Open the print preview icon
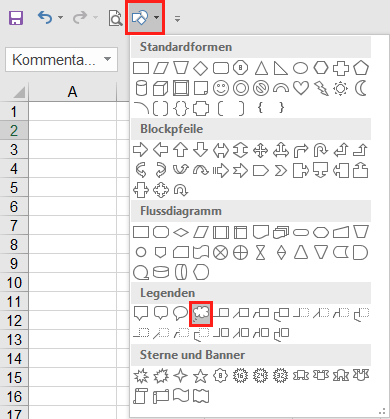This screenshot has width=390, height=419. (x=115, y=18)
